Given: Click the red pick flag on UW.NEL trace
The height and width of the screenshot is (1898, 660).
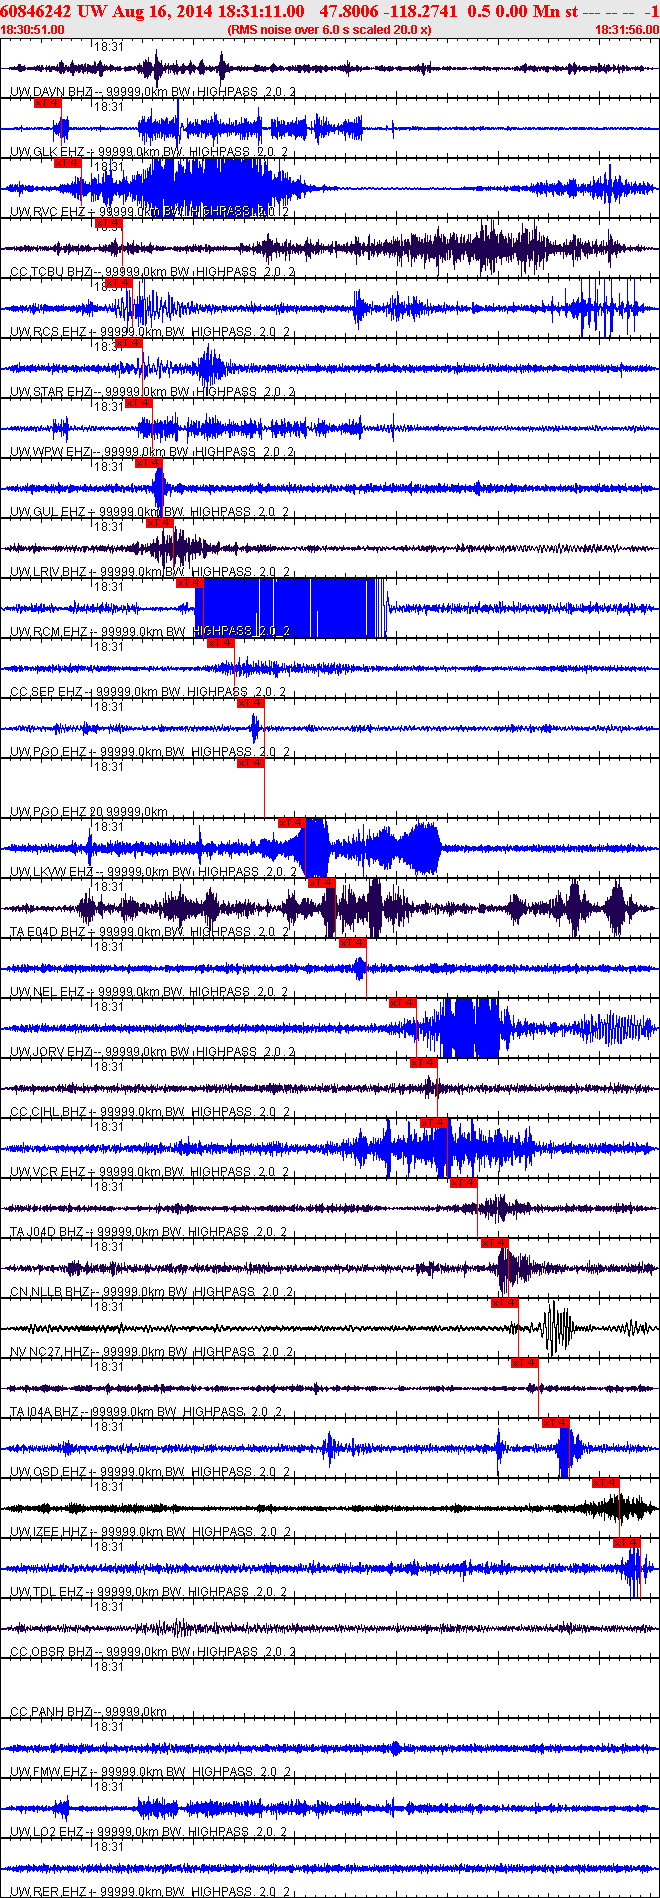Looking at the screenshot, I should (352, 943).
